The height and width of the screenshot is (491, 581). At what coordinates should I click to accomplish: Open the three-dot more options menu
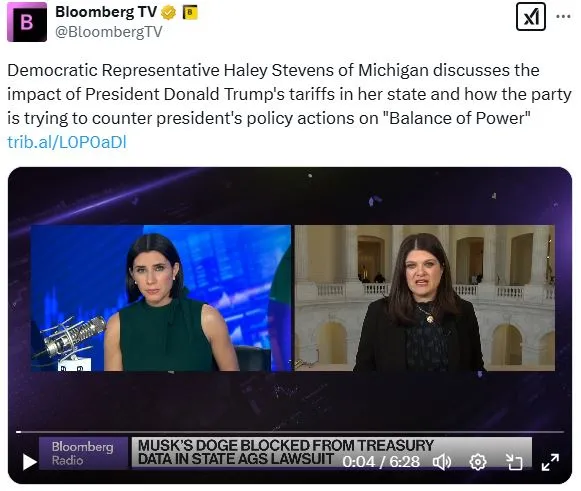[563, 17]
